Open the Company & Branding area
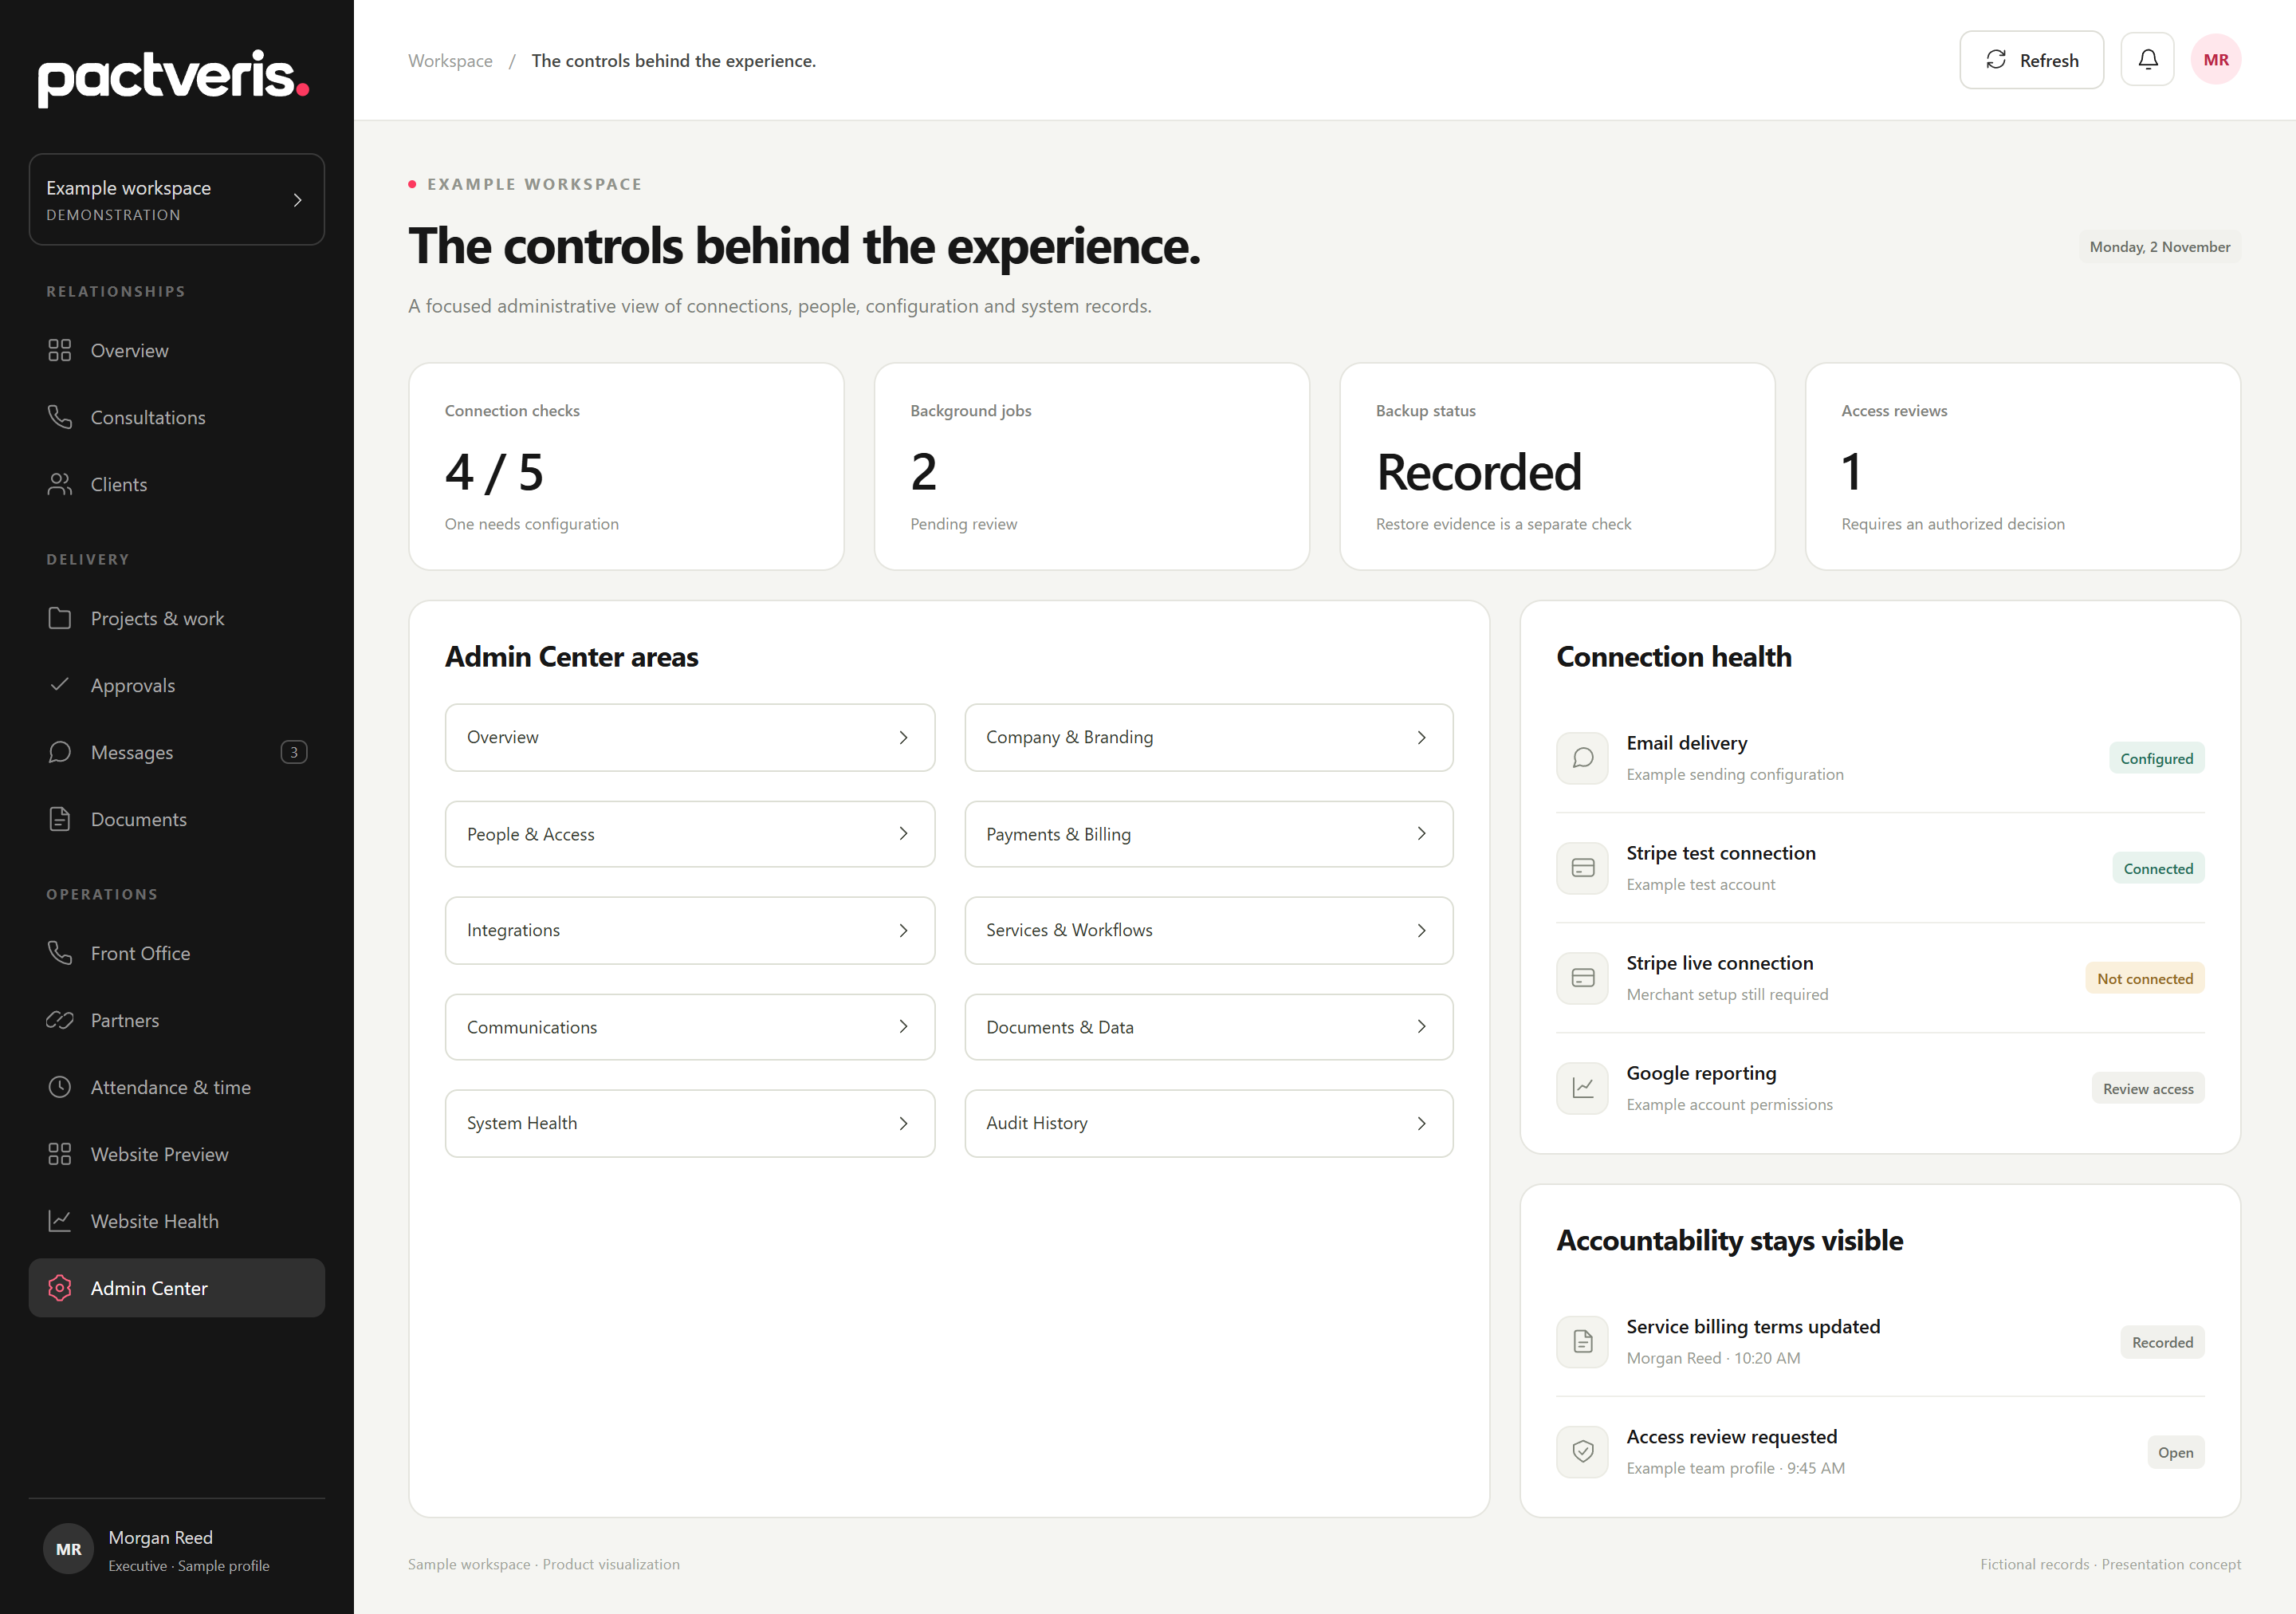Viewport: 2296px width, 1614px height. [x=1208, y=737]
